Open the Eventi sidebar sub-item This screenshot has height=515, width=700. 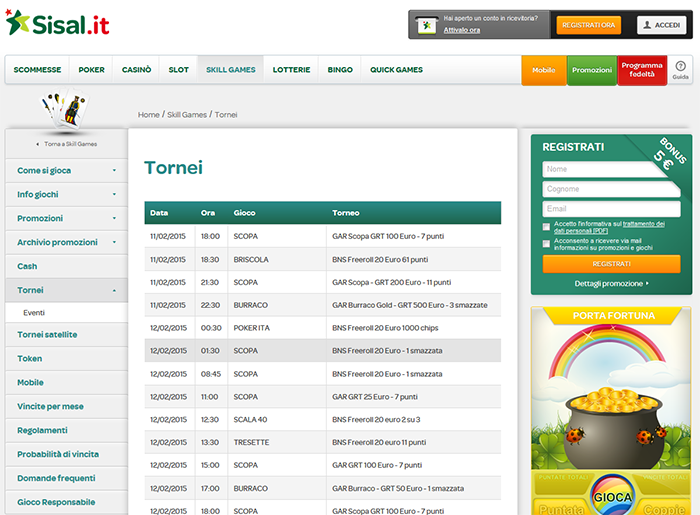66,313
